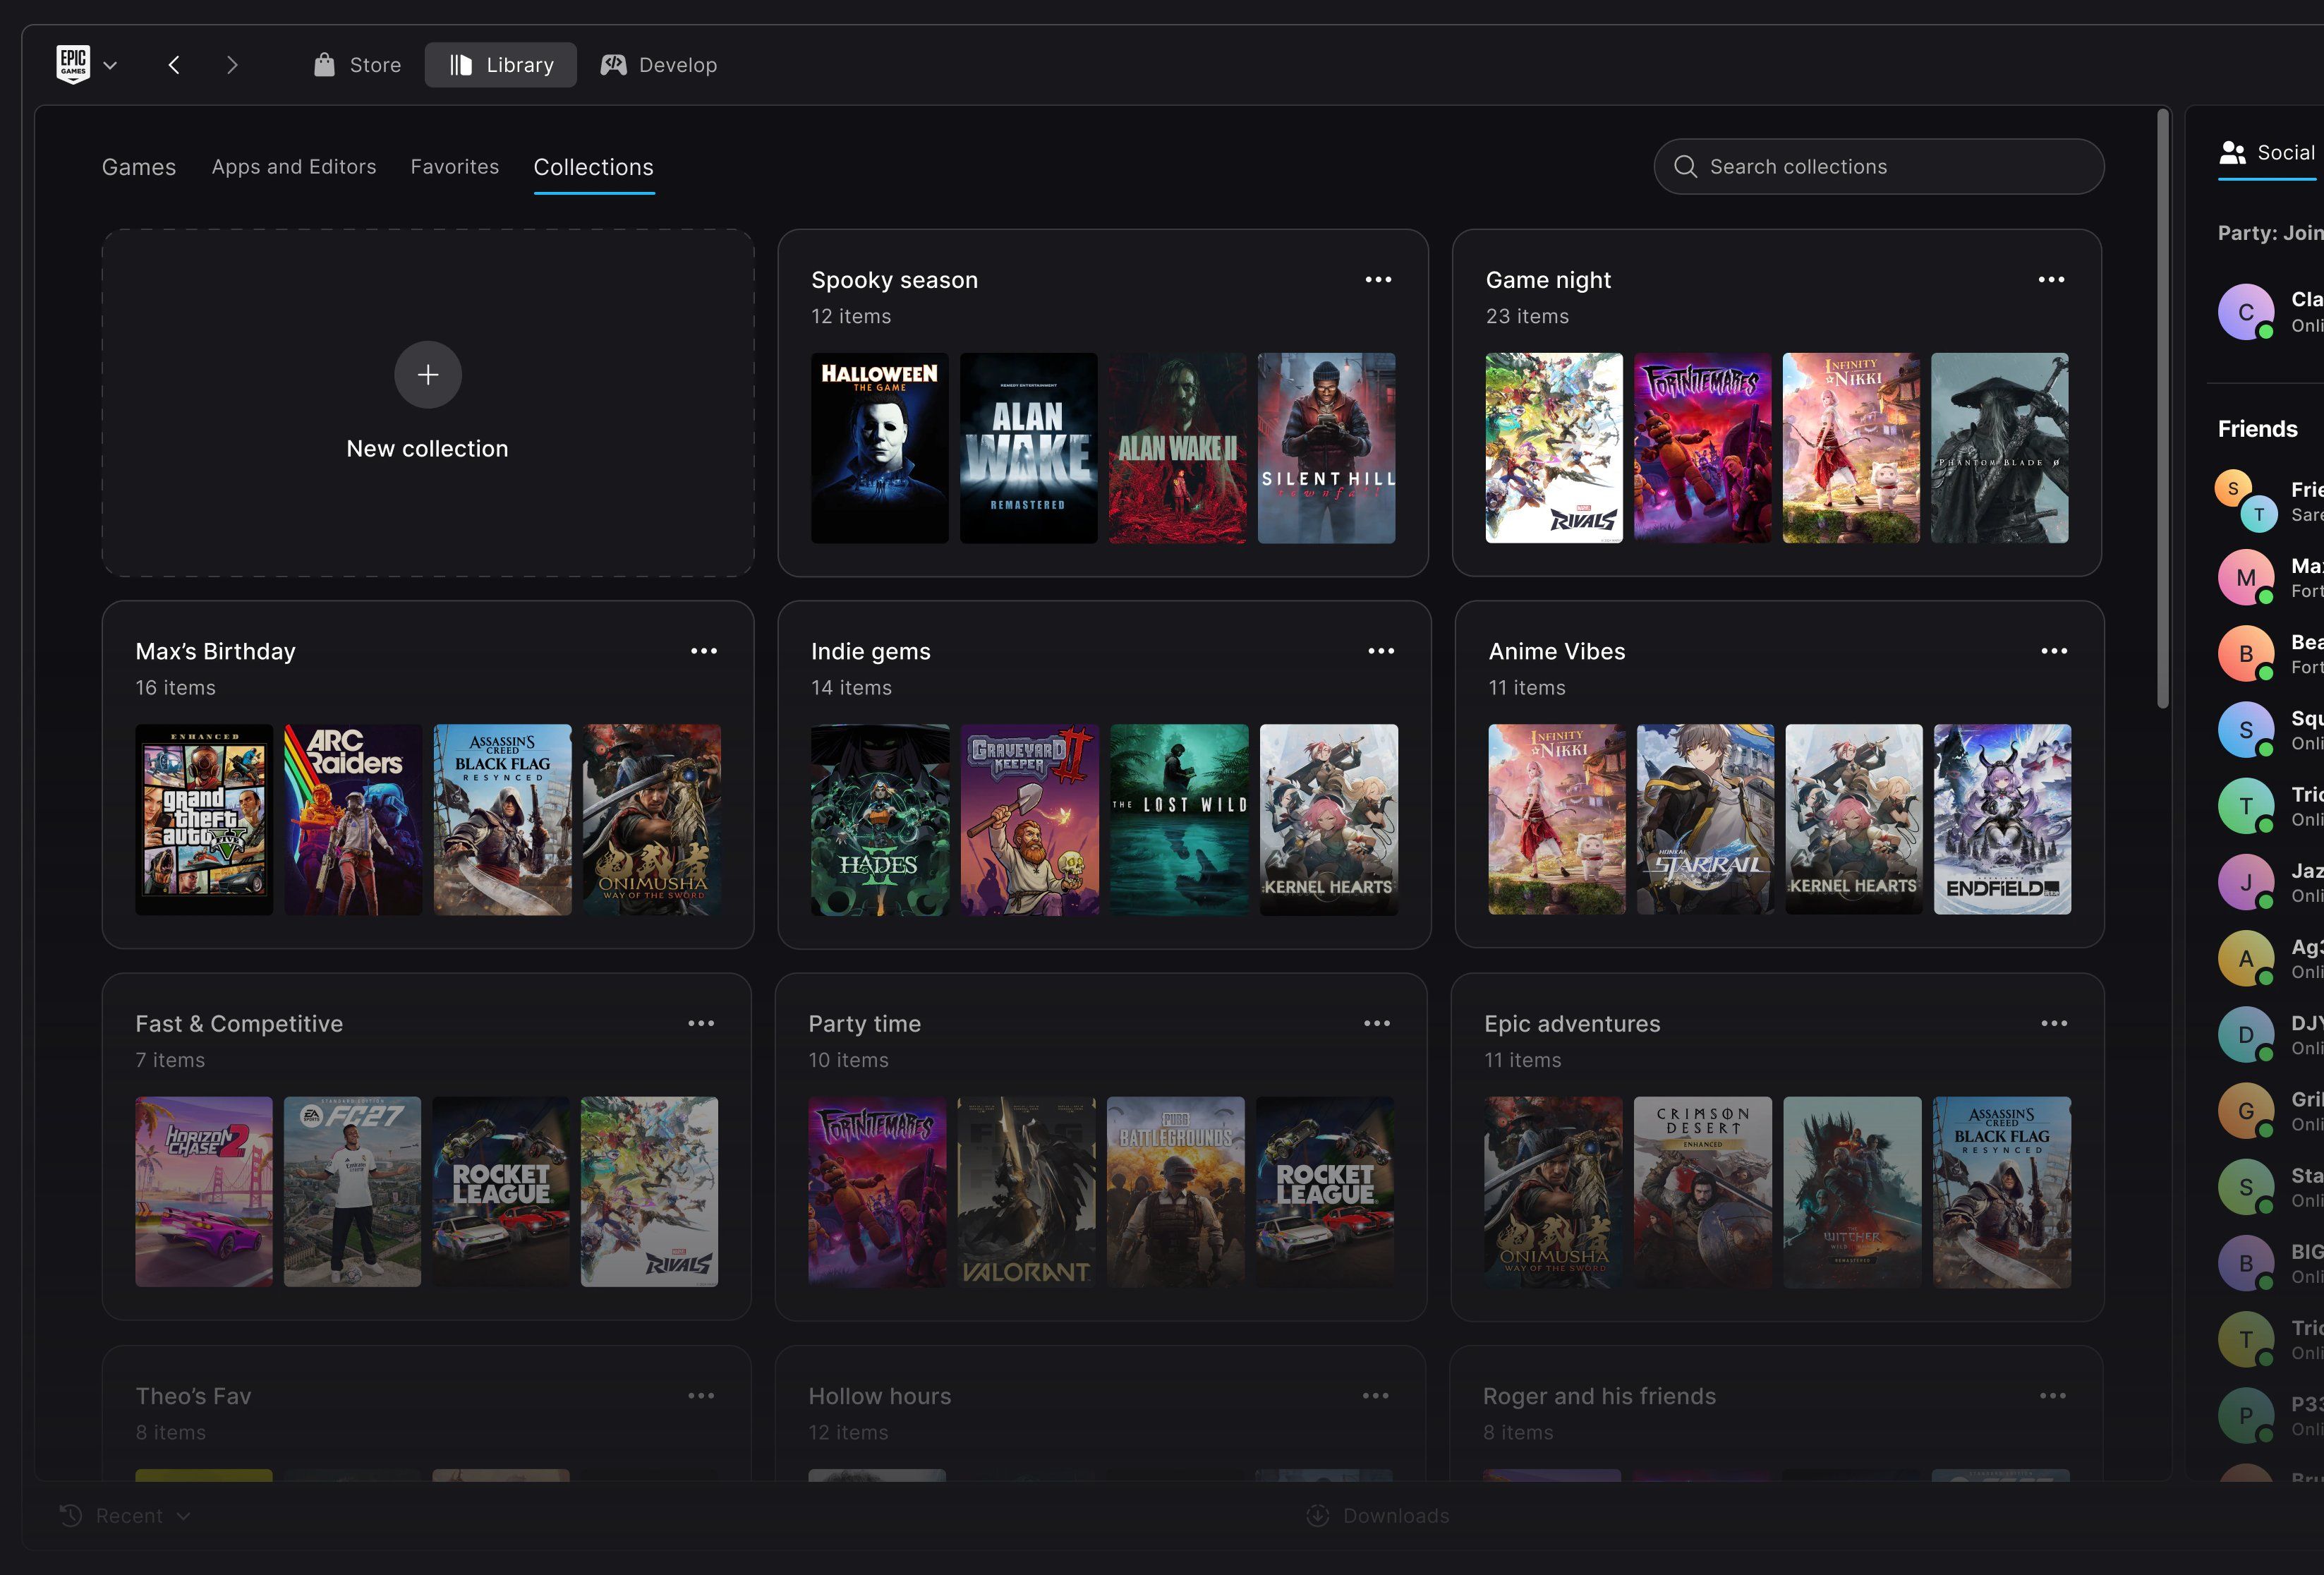Expand the dropdown arrow beside the Epic logo

point(111,65)
